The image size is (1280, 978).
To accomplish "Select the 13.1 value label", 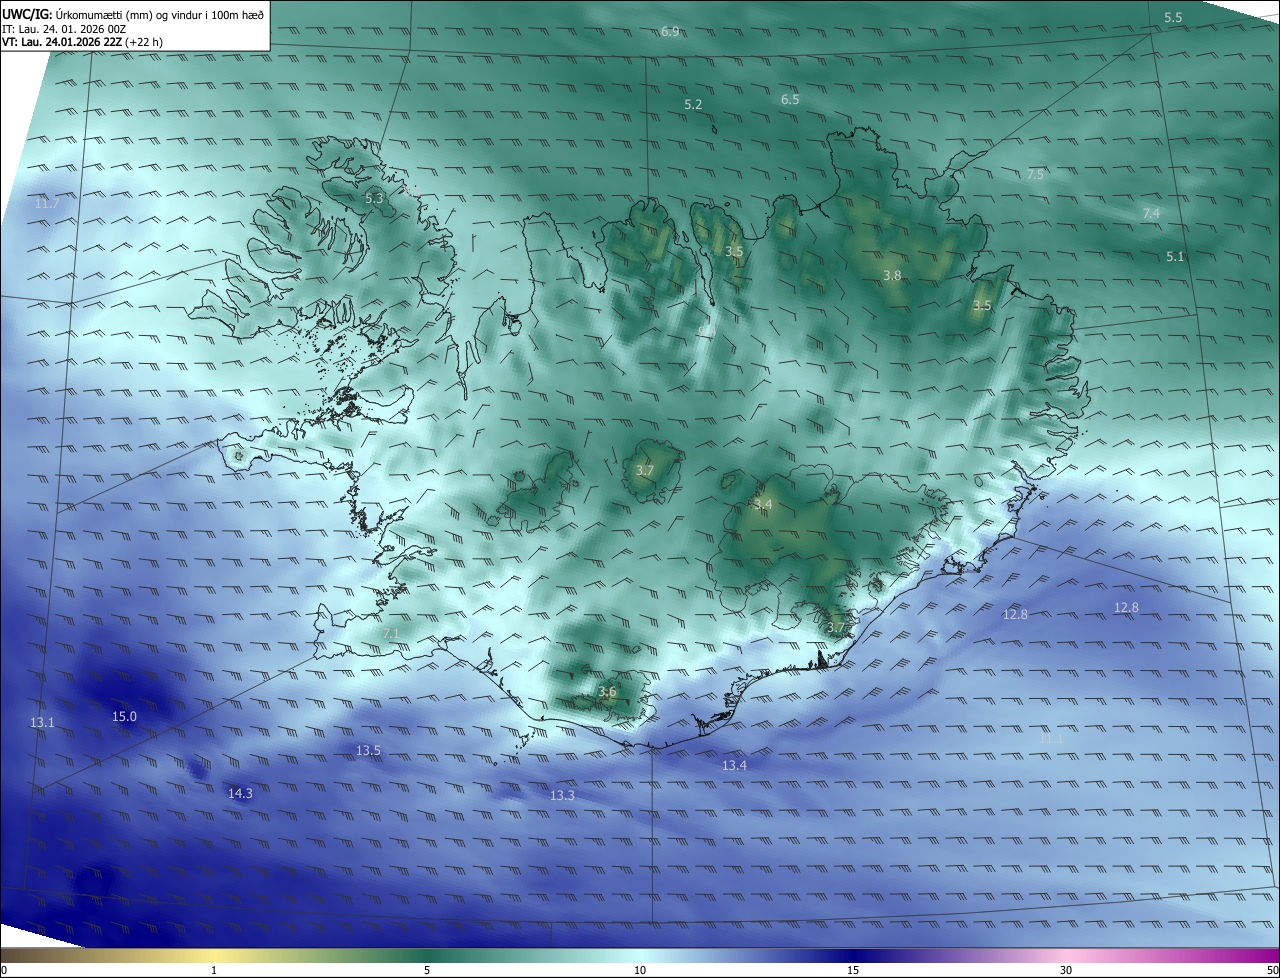I will click(42, 722).
